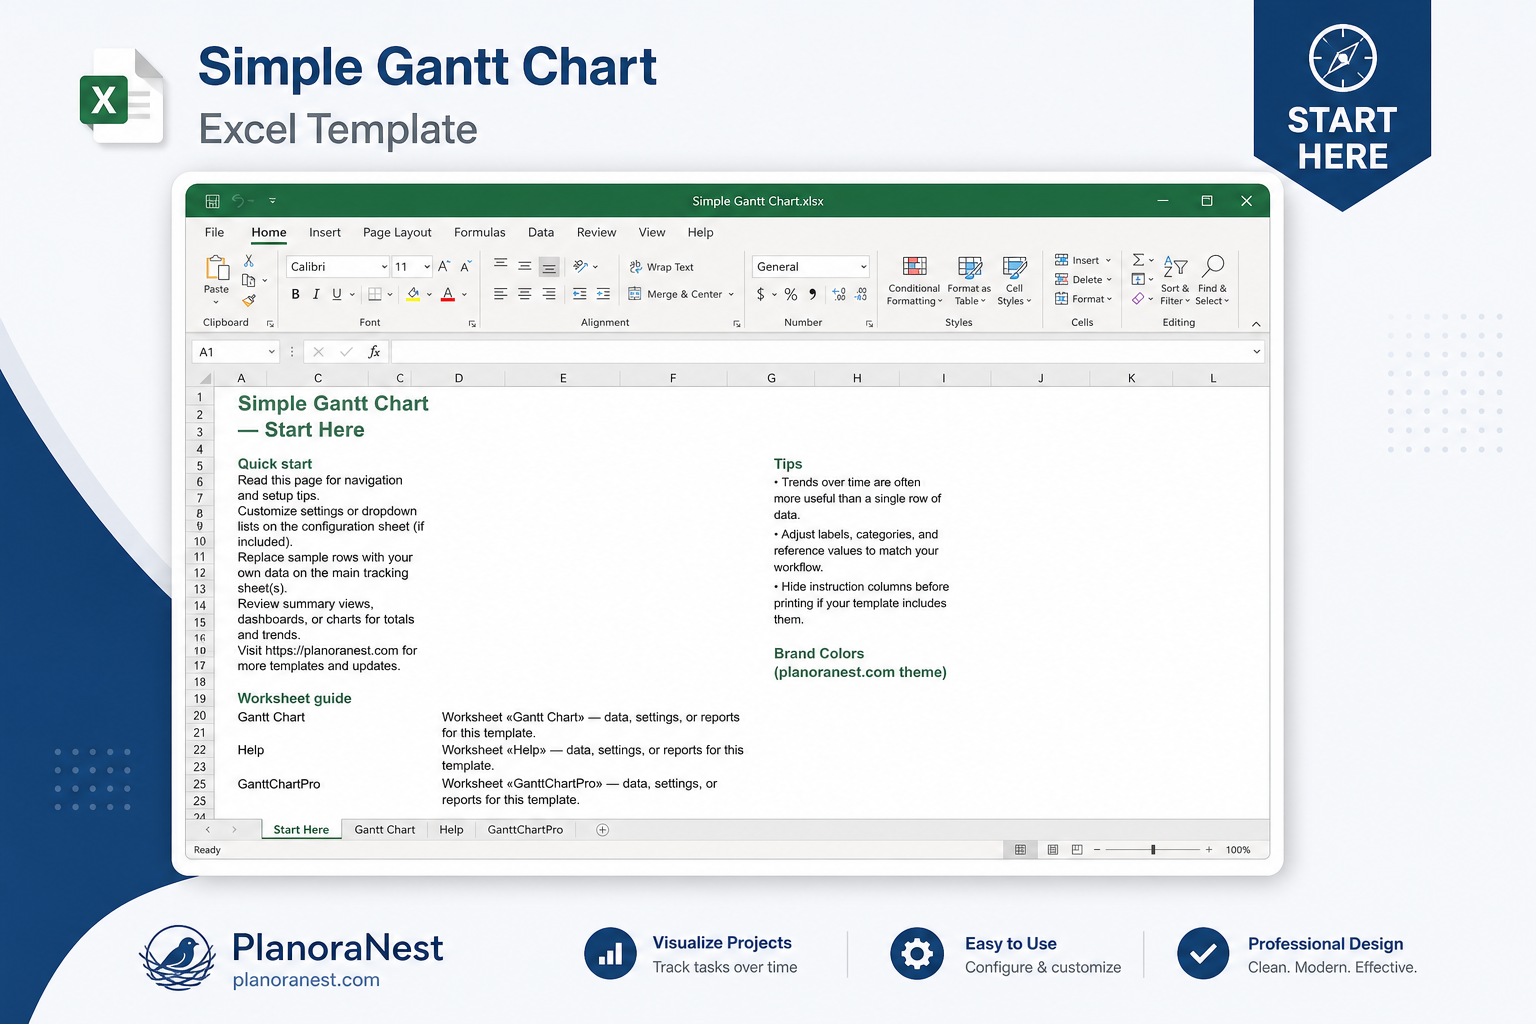Image resolution: width=1536 pixels, height=1024 pixels.
Task: Toggle Bold formatting
Action: point(295,294)
